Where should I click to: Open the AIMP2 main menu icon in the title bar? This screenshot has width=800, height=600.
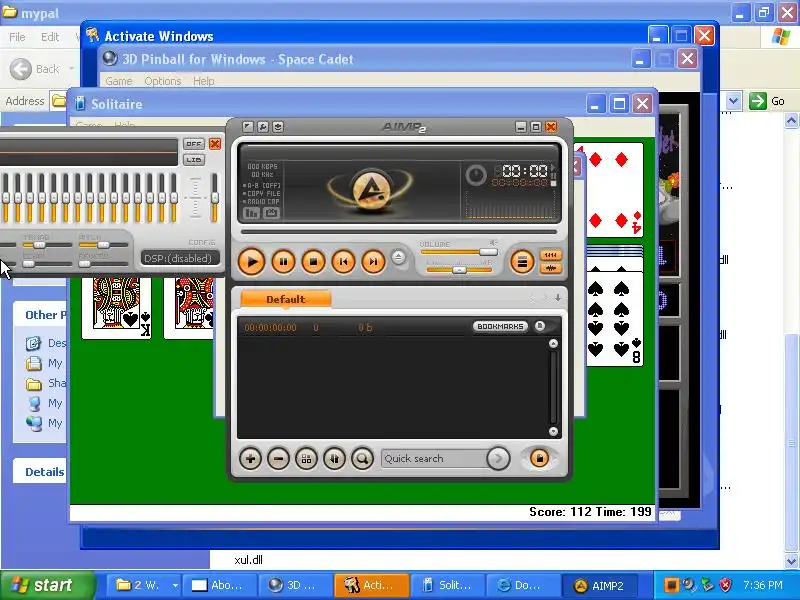pos(248,127)
